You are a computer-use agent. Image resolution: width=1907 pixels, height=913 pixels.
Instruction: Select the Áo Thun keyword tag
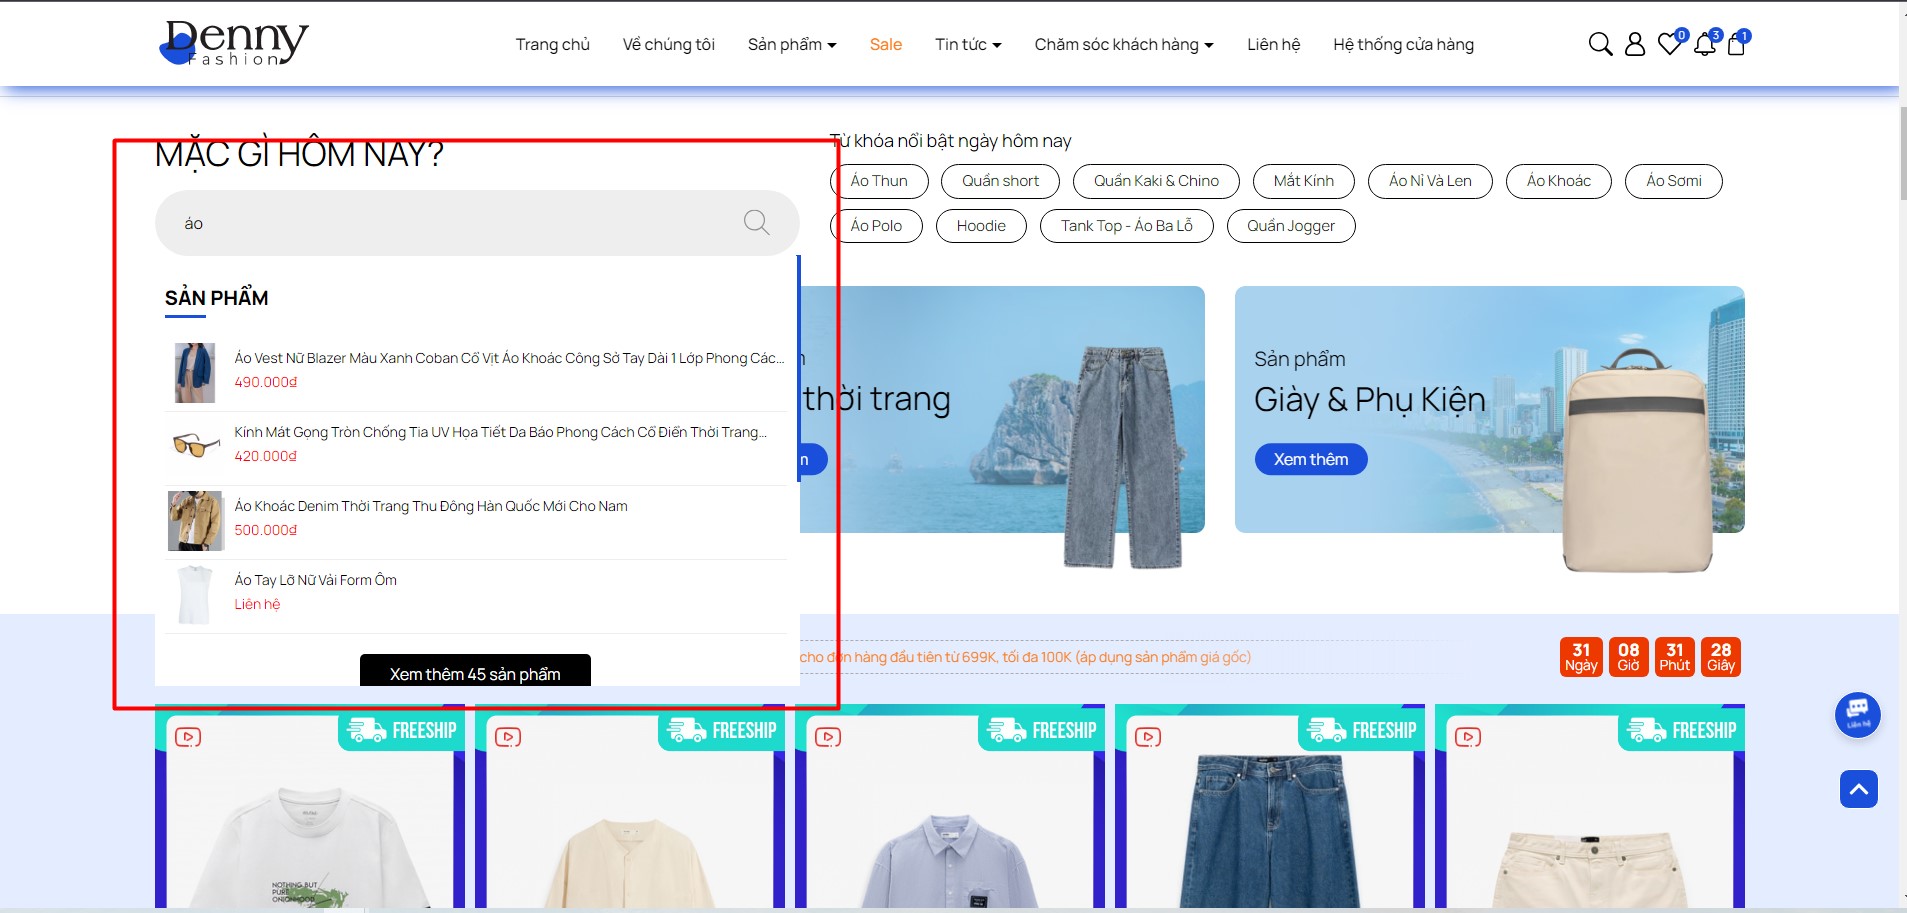(879, 181)
